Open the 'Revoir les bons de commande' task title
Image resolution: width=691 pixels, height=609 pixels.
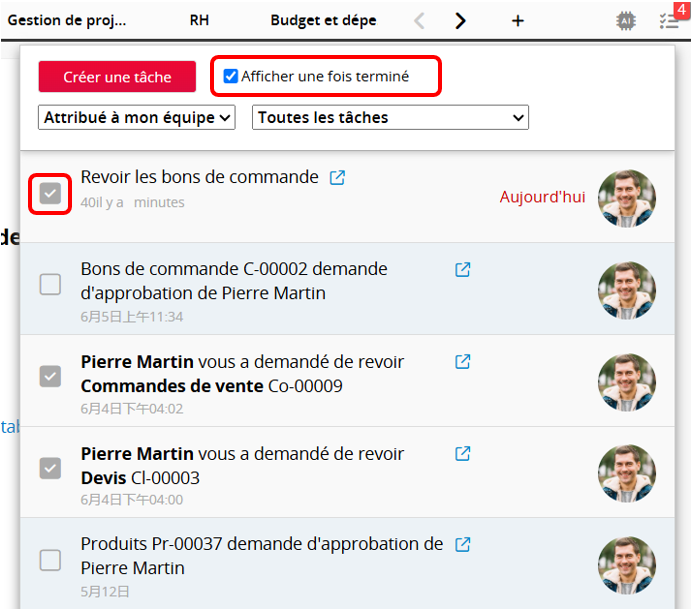199,177
